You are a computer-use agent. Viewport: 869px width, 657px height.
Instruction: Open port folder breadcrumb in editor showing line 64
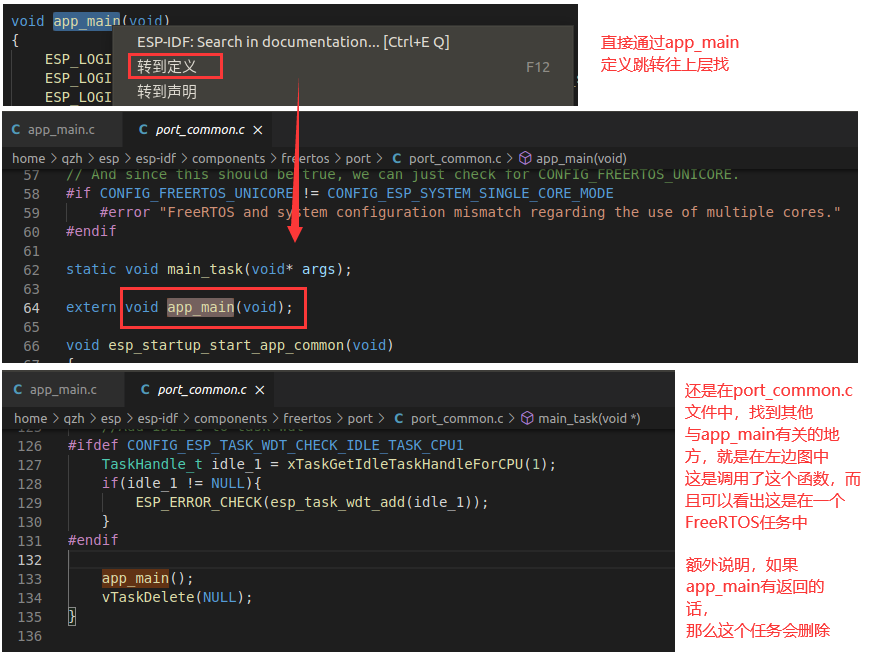(x=358, y=159)
